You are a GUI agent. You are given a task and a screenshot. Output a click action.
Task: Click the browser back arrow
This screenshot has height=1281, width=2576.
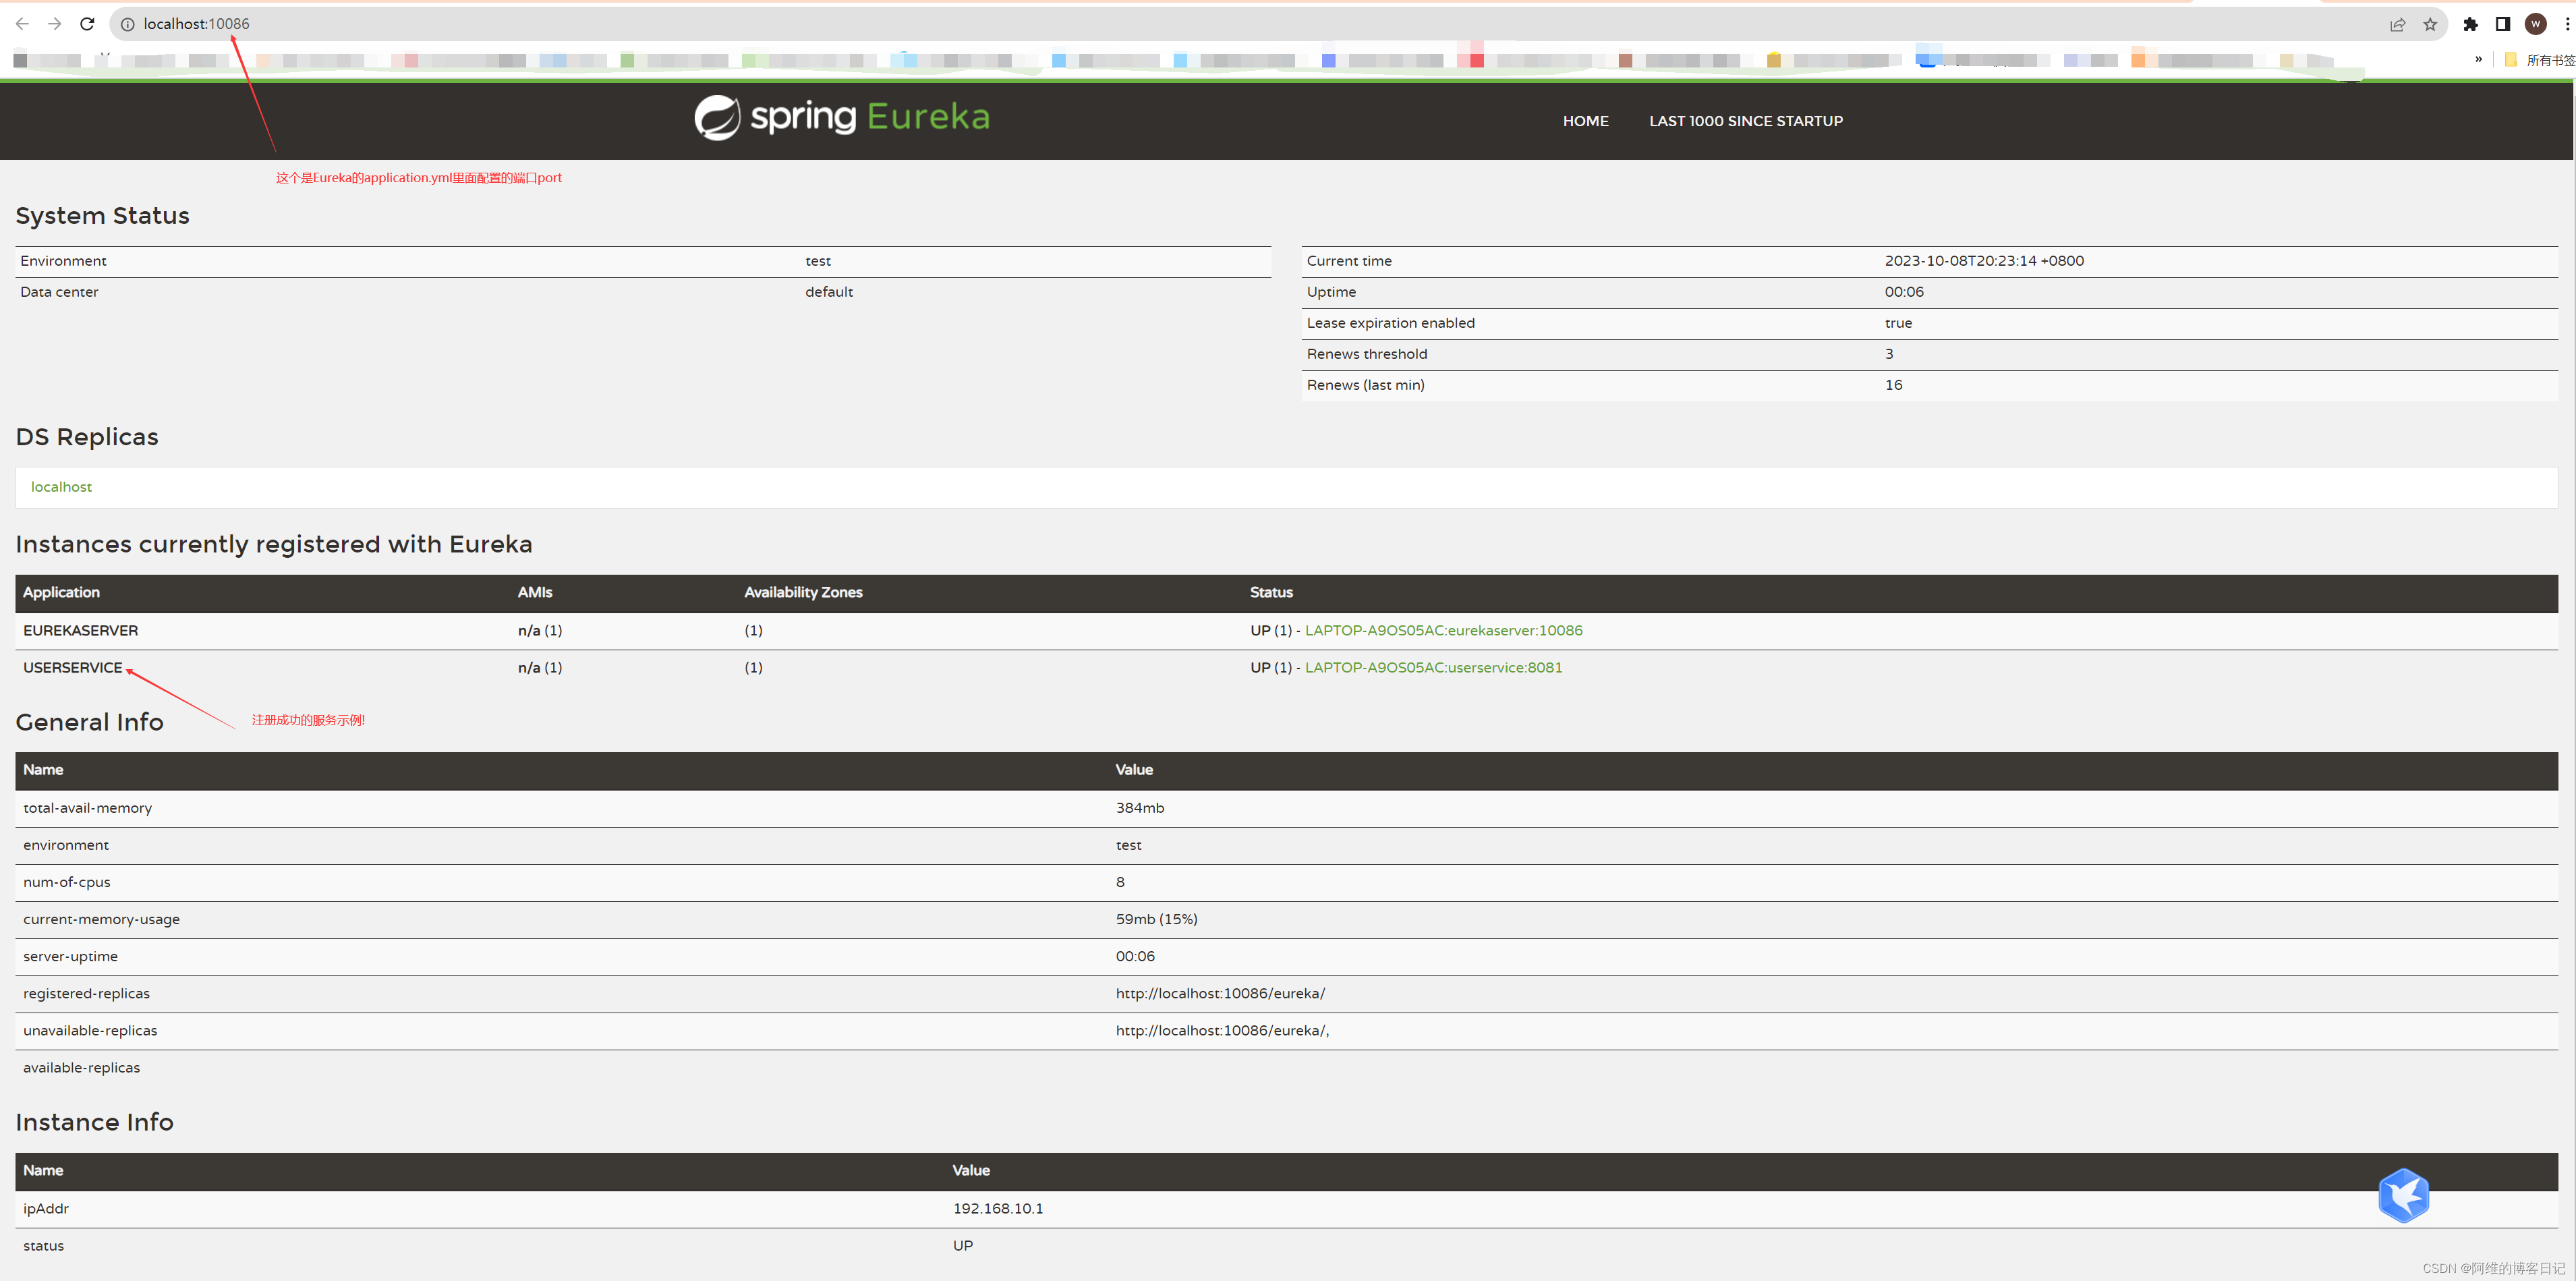(x=22, y=24)
